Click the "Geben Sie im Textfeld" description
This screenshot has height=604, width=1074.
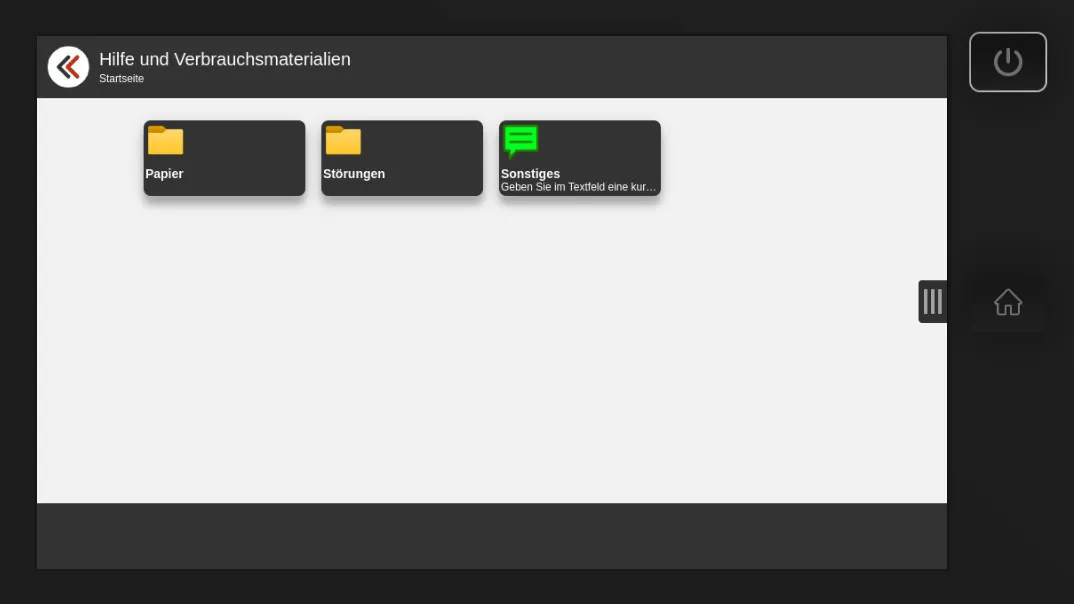(578, 187)
